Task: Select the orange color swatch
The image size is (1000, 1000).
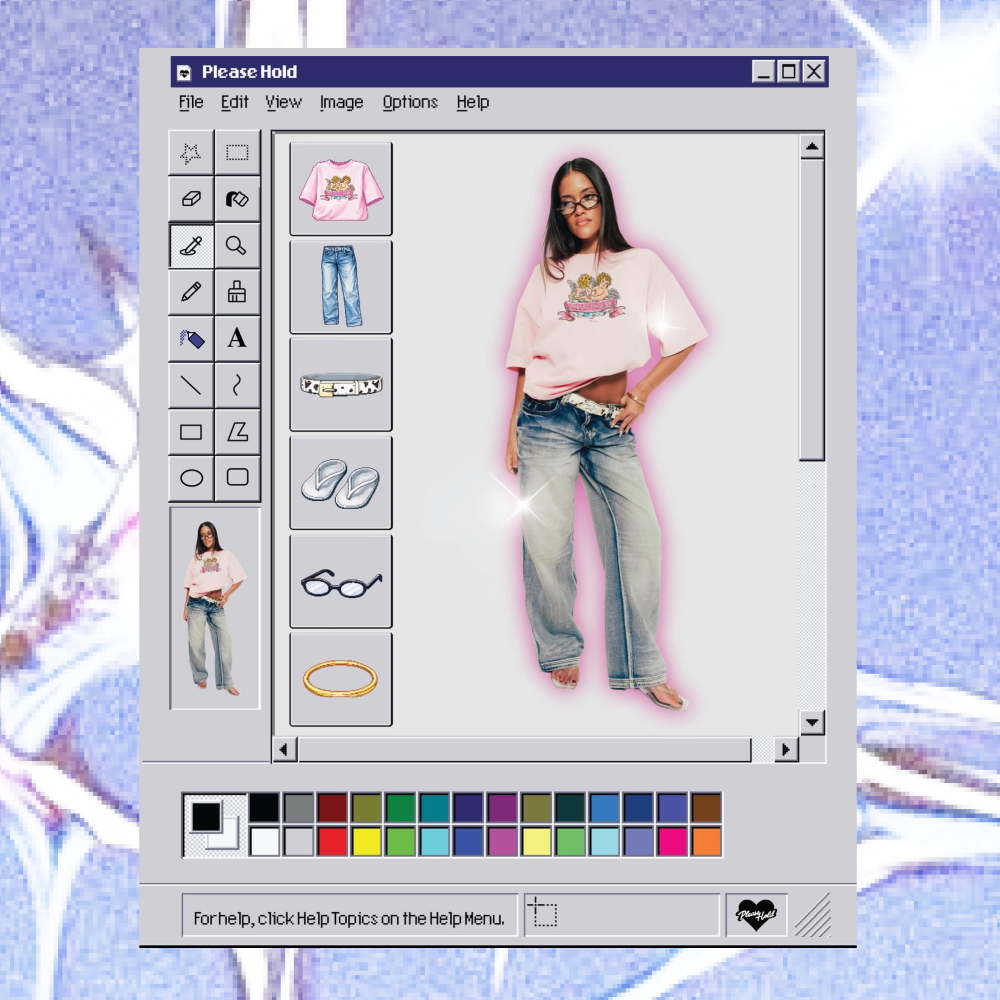Action: tap(707, 841)
